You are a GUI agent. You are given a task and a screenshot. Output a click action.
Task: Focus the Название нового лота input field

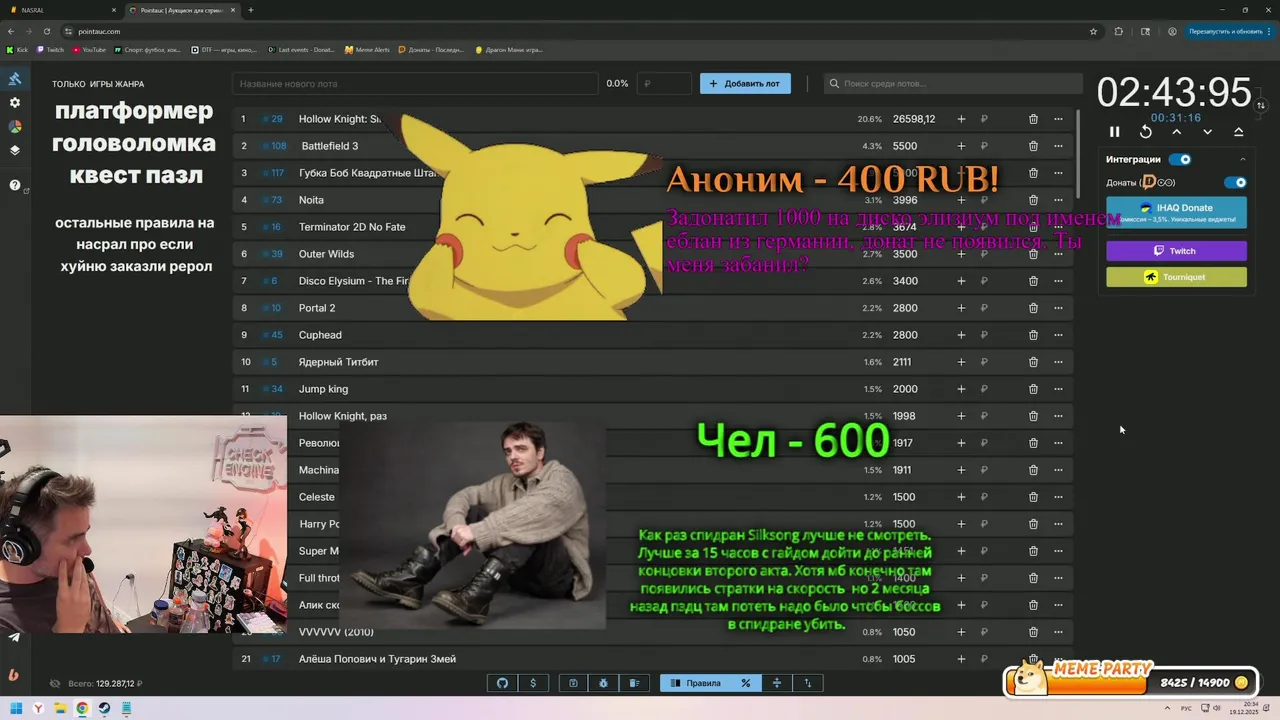[x=415, y=84]
